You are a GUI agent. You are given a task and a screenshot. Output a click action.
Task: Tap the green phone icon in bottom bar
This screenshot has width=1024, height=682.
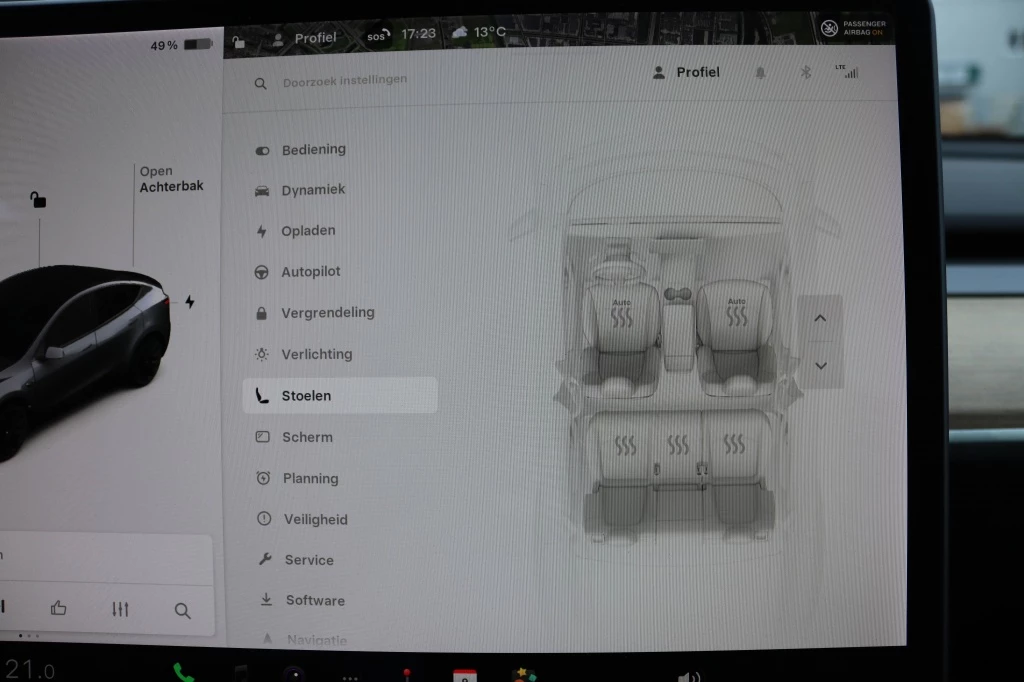(183, 671)
